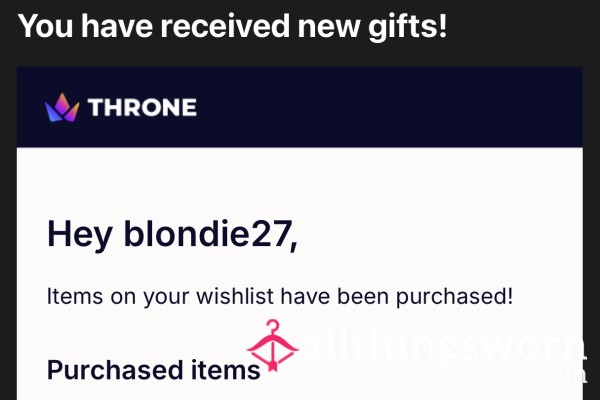Viewport: 600px width, 400px height.
Task: Click the '.com' watermark text
Action: [x=560, y=374]
